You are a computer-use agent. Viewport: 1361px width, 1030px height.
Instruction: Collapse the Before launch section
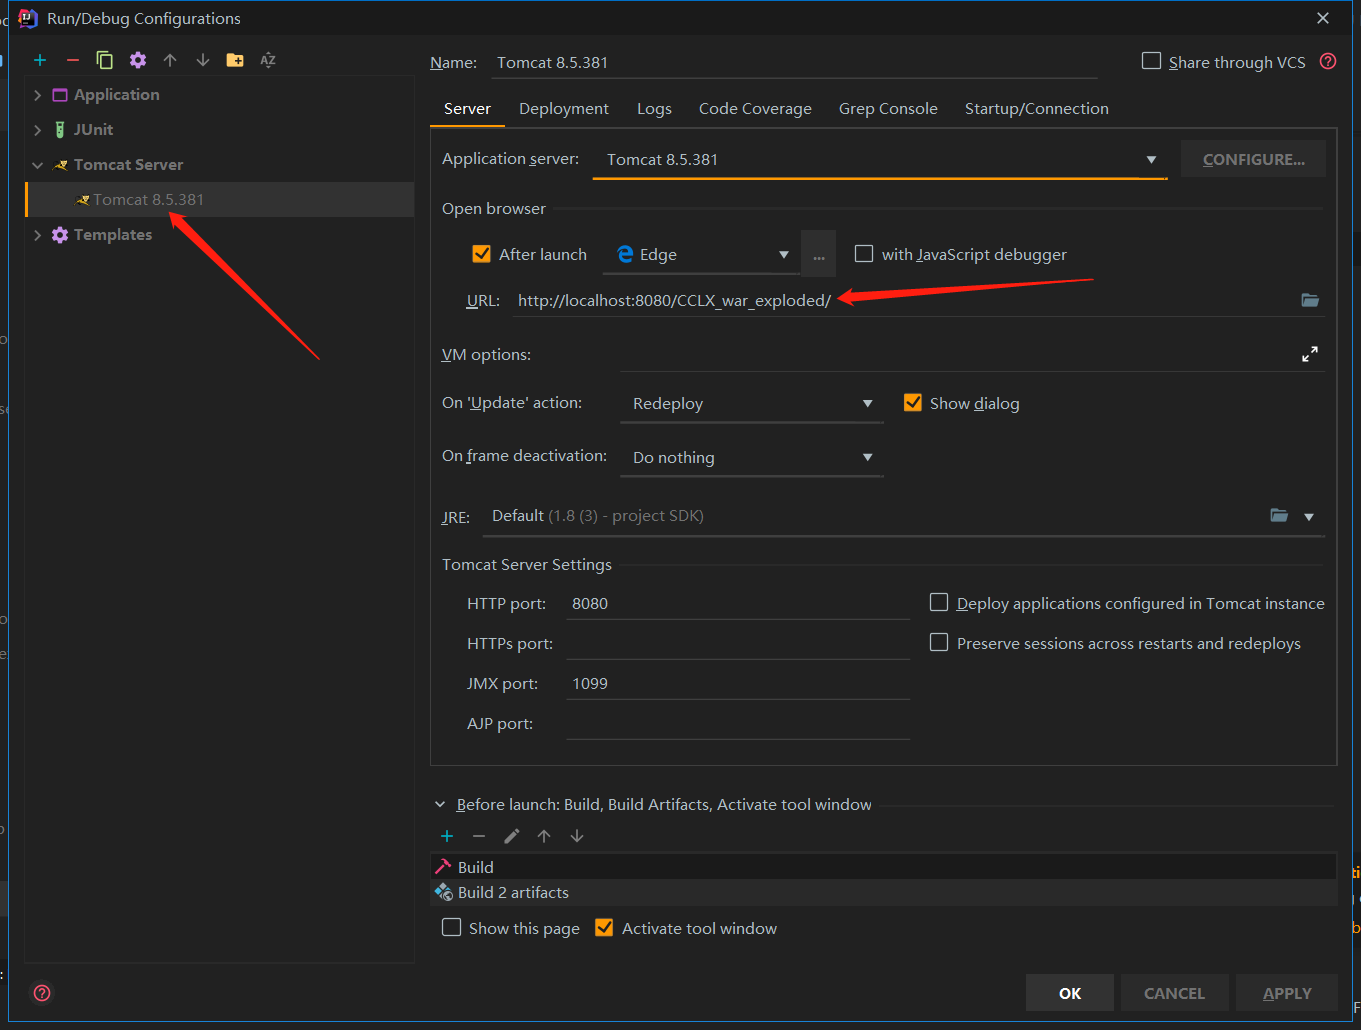pos(440,803)
